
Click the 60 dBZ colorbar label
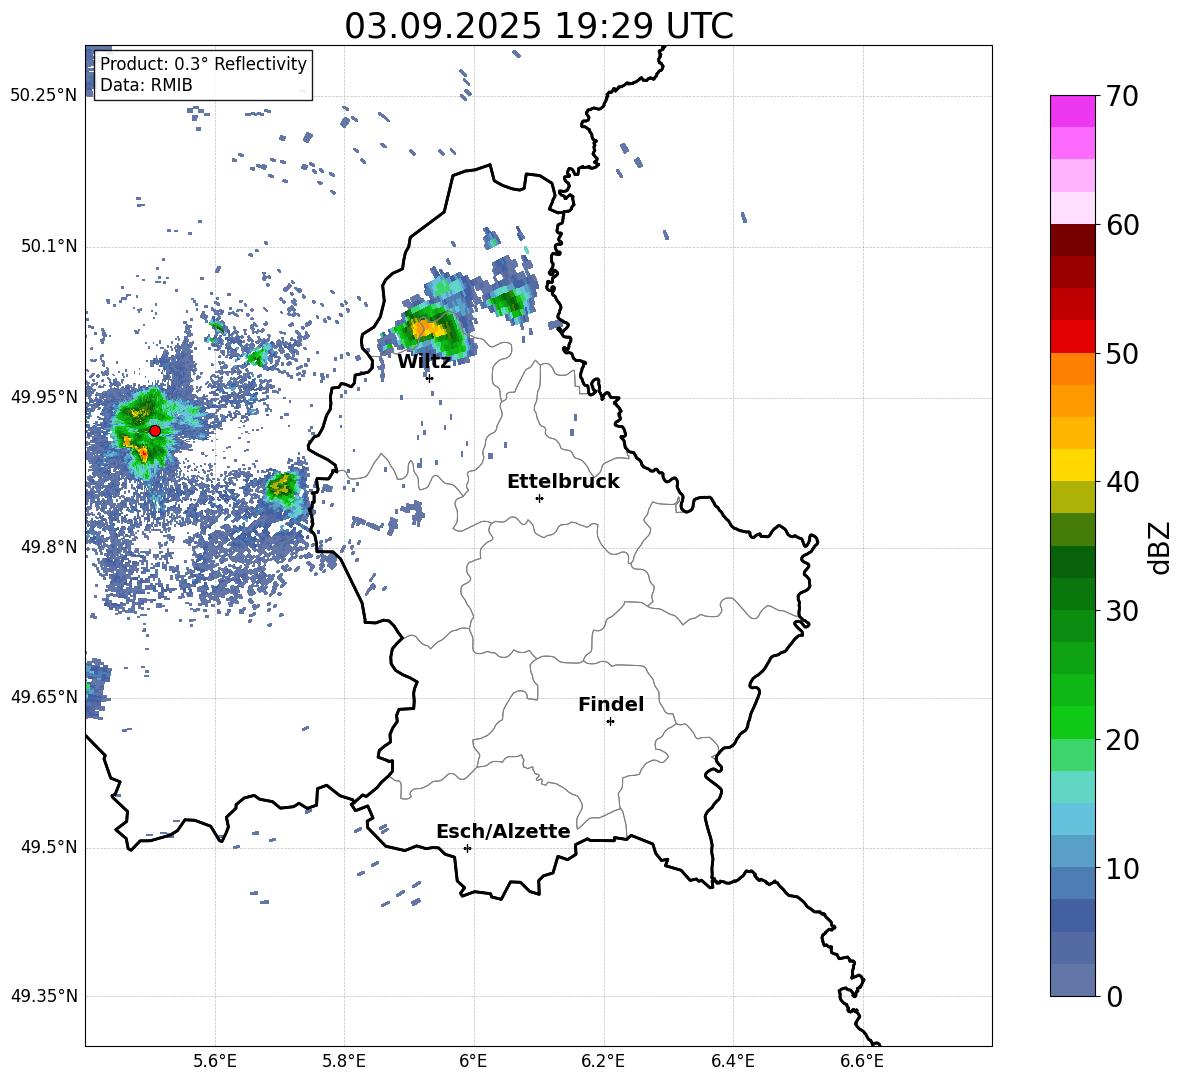pos(1122,225)
